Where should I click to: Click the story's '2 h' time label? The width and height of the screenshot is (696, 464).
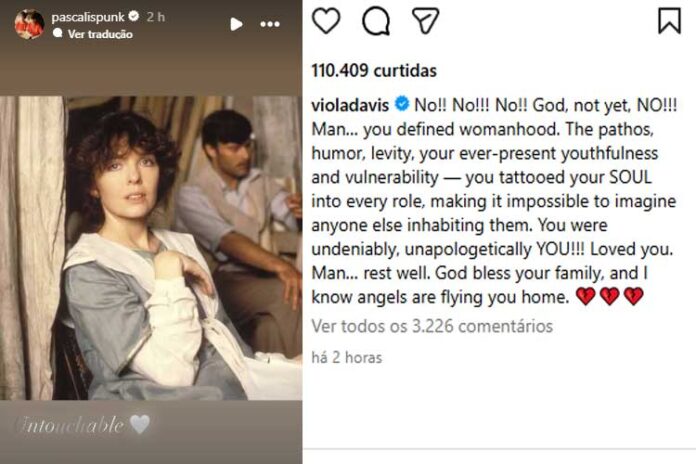click(154, 17)
